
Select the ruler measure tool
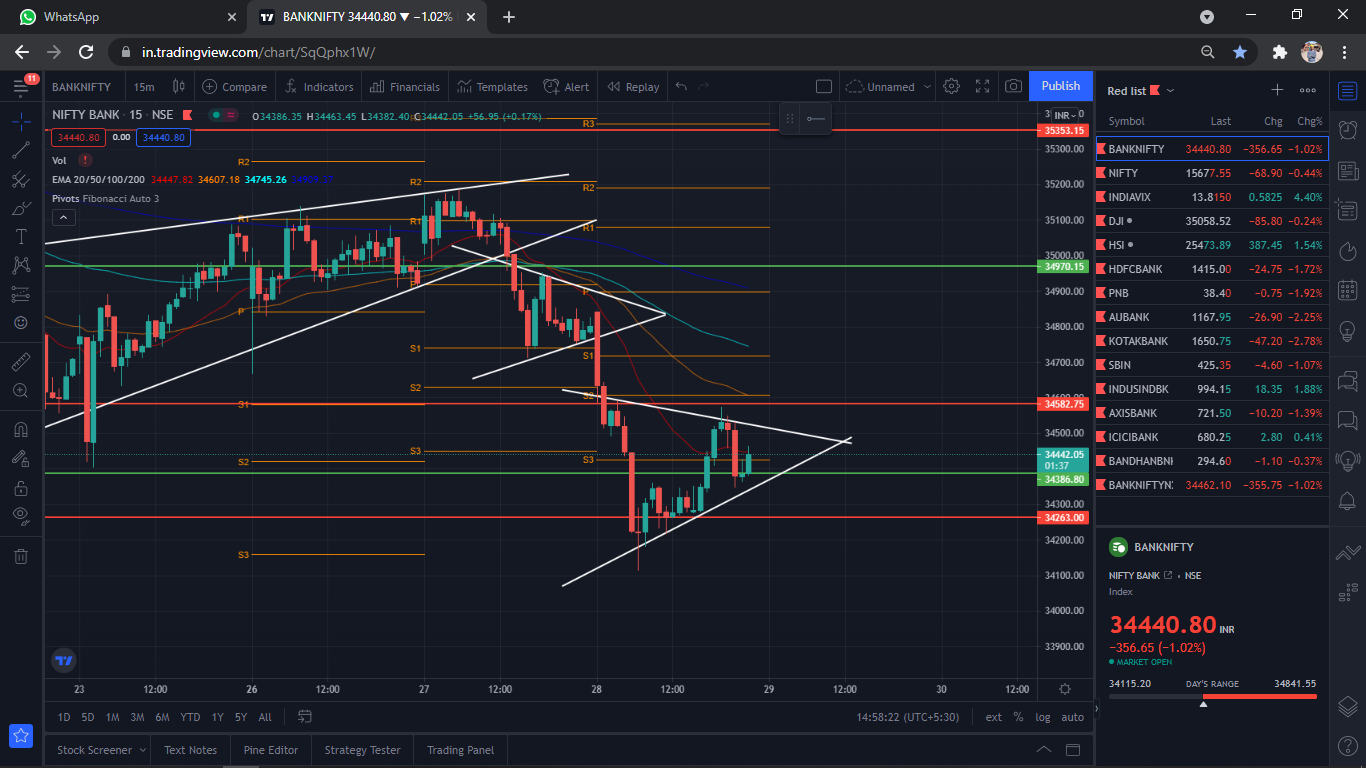(21, 361)
